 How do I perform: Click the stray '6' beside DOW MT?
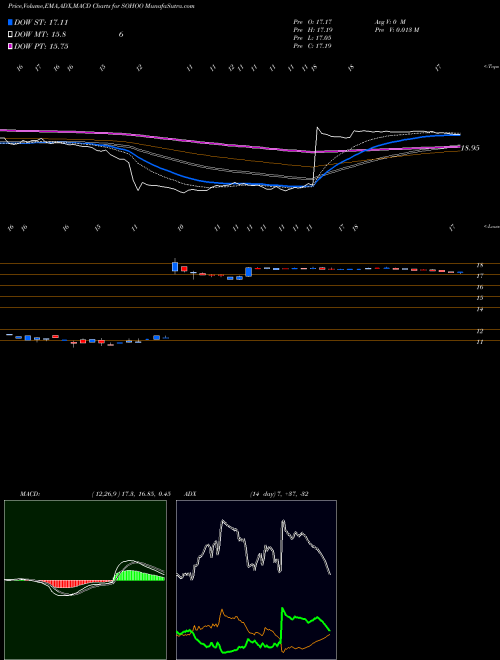[x=121, y=35]
